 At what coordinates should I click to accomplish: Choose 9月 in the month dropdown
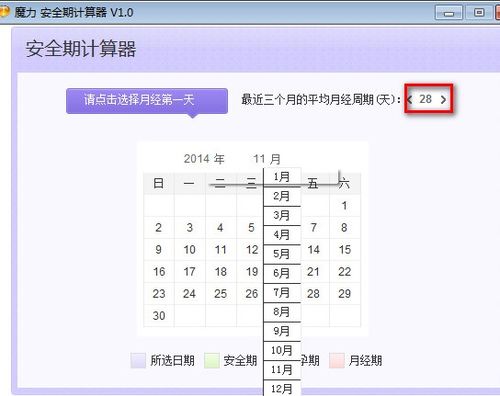282,331
